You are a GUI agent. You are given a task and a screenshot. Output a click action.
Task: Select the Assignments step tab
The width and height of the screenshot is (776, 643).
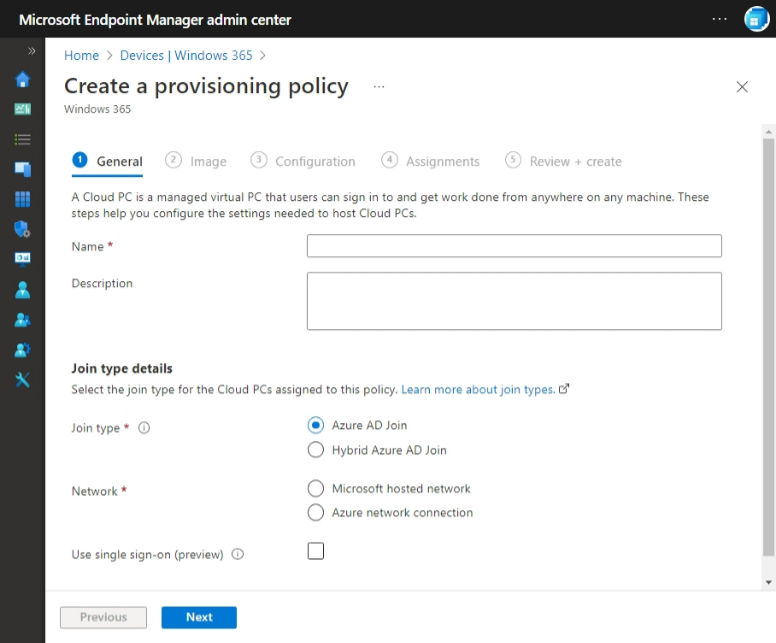pos(430,161)
